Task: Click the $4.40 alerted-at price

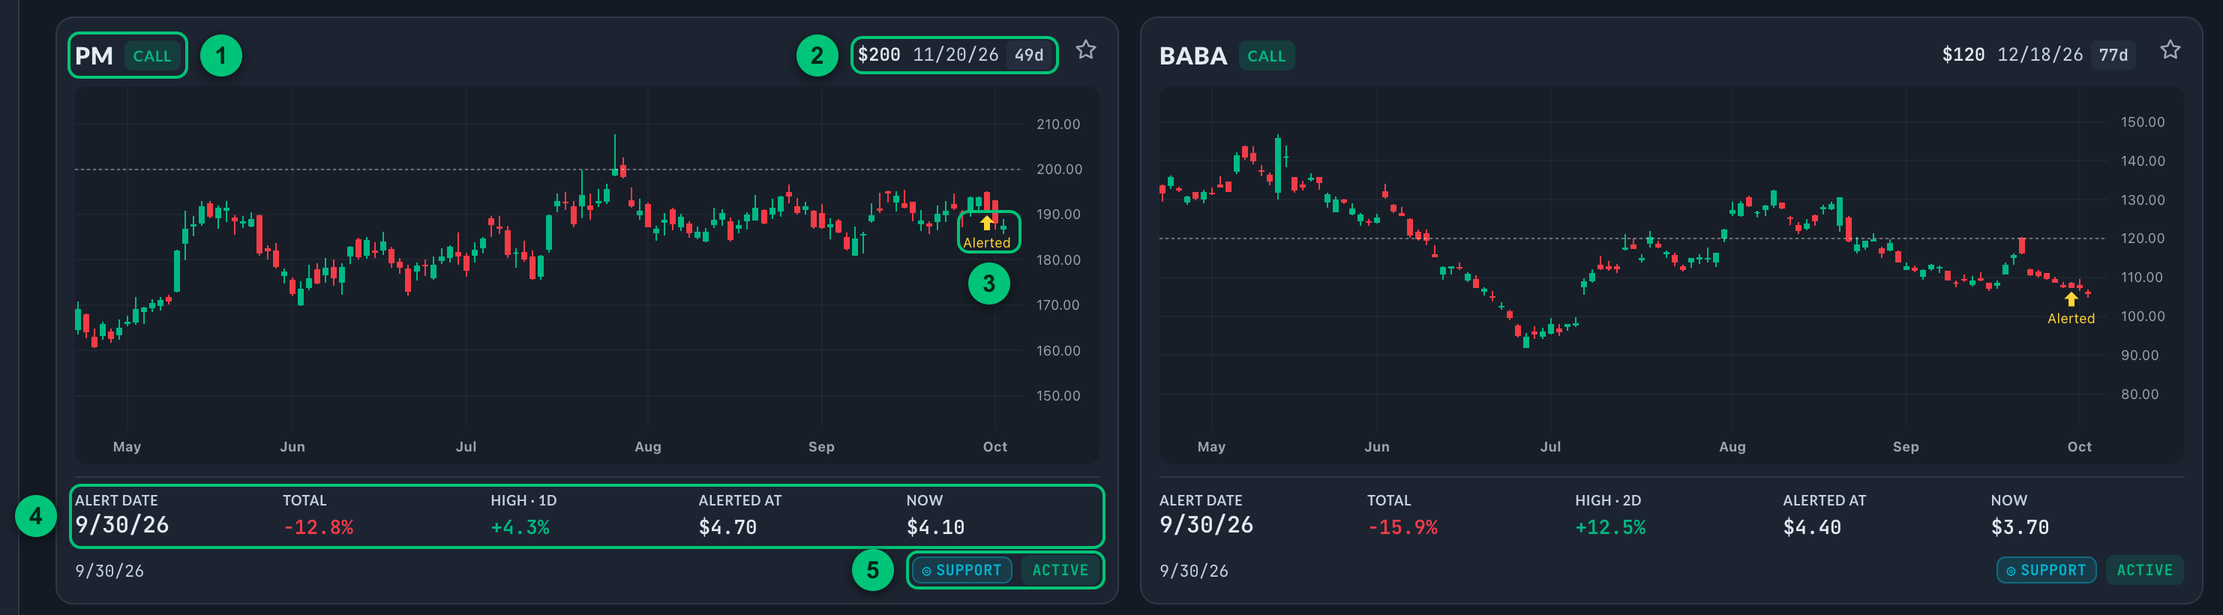Action: tap(1812, 527)
